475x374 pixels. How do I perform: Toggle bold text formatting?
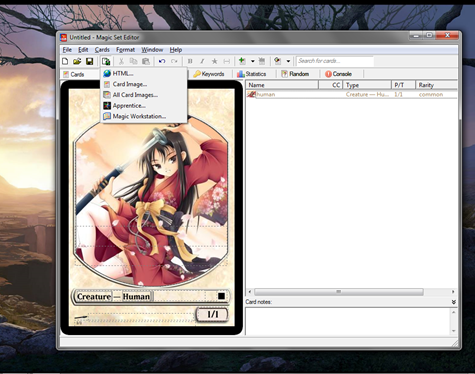(190, 61)
